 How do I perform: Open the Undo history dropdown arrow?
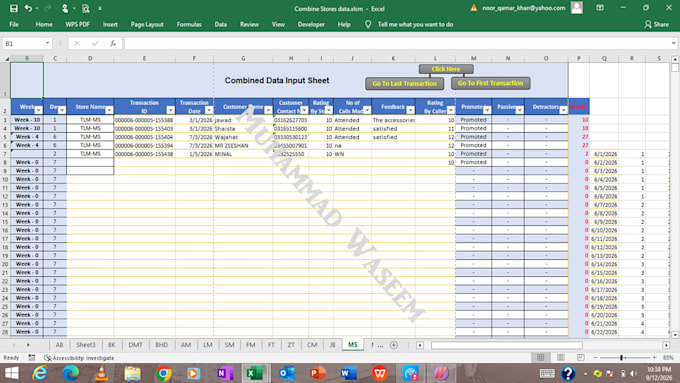coord(37,8)
